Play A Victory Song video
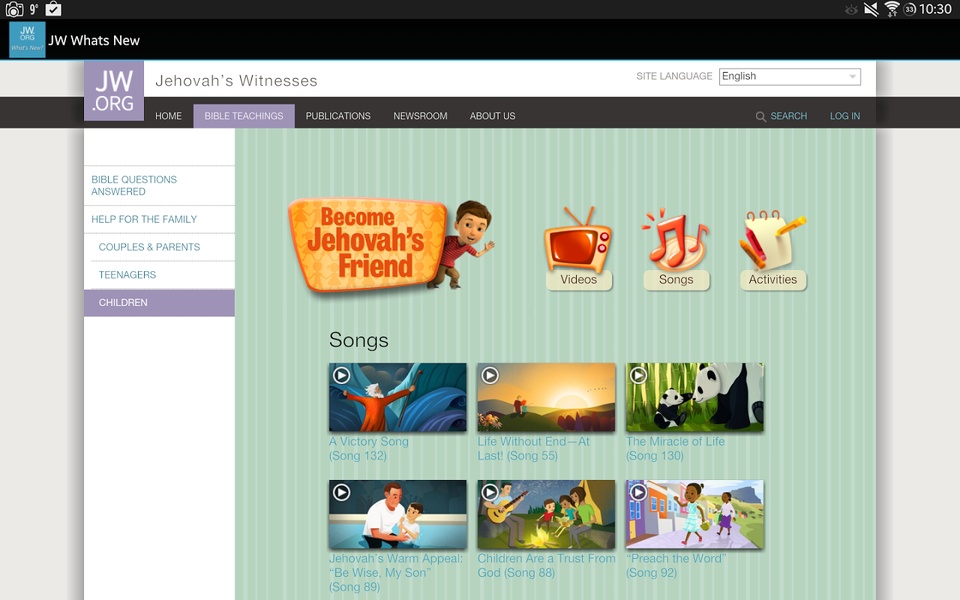The image size is (960, 600). pyautogui.click(x=397, y=397)
